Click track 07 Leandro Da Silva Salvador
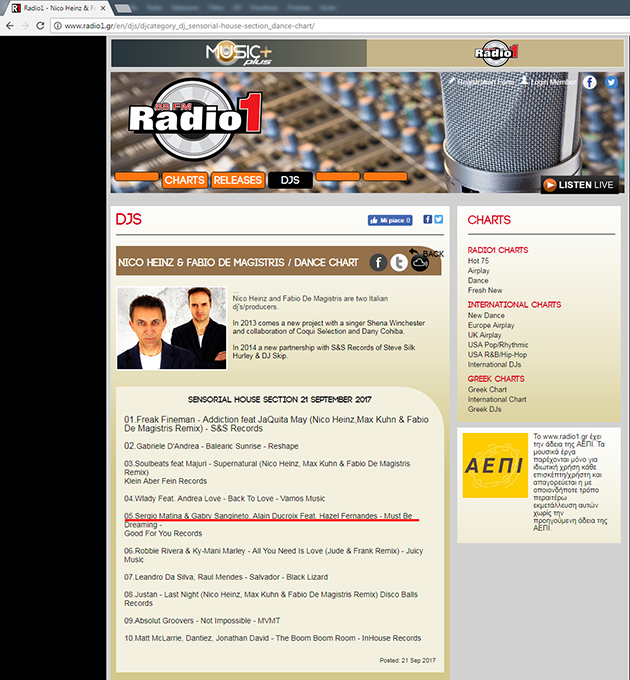 226,577
